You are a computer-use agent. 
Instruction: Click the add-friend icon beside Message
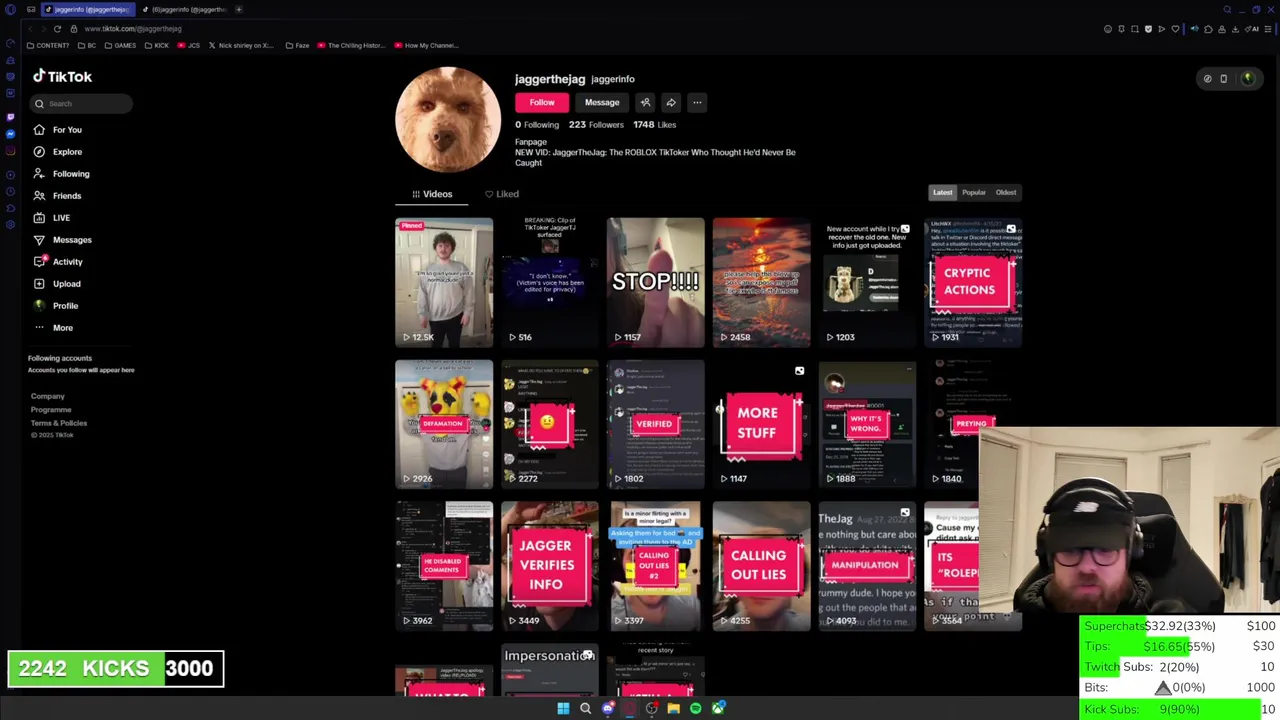coord(645,102)
